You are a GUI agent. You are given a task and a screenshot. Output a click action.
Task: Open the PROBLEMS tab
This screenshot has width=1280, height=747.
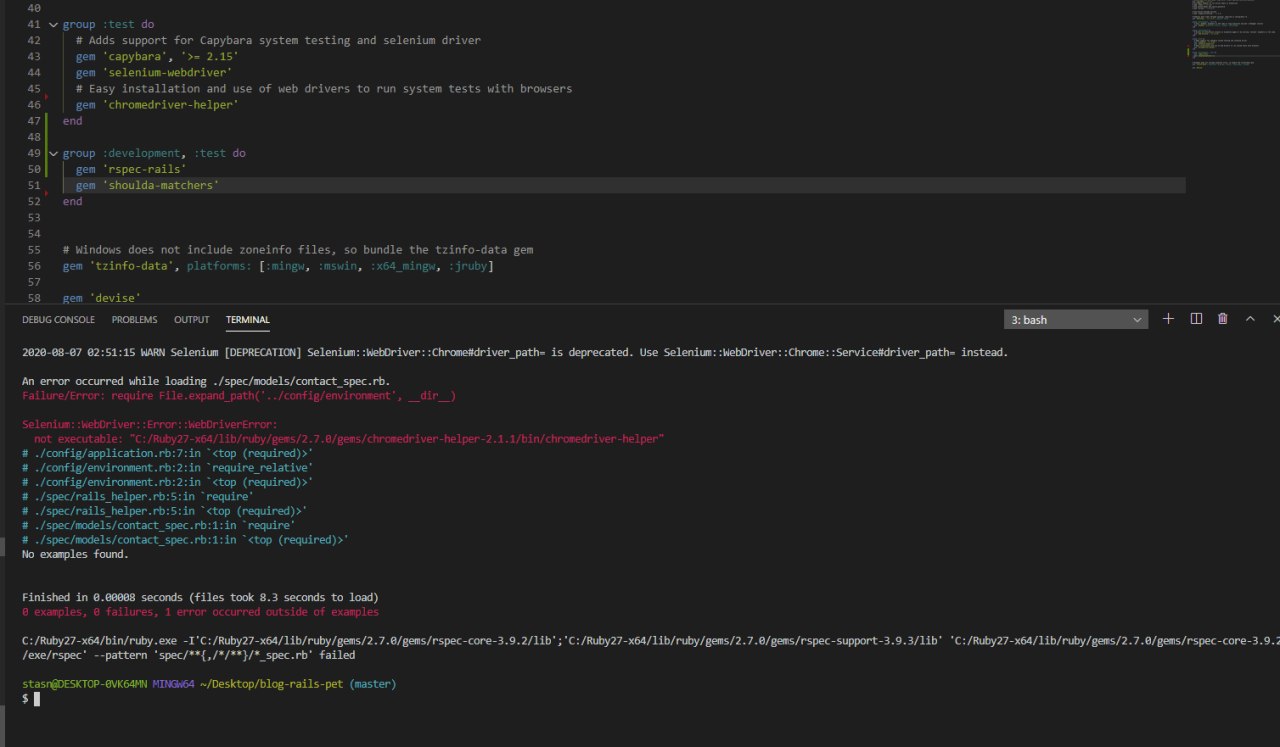[134, 320]
